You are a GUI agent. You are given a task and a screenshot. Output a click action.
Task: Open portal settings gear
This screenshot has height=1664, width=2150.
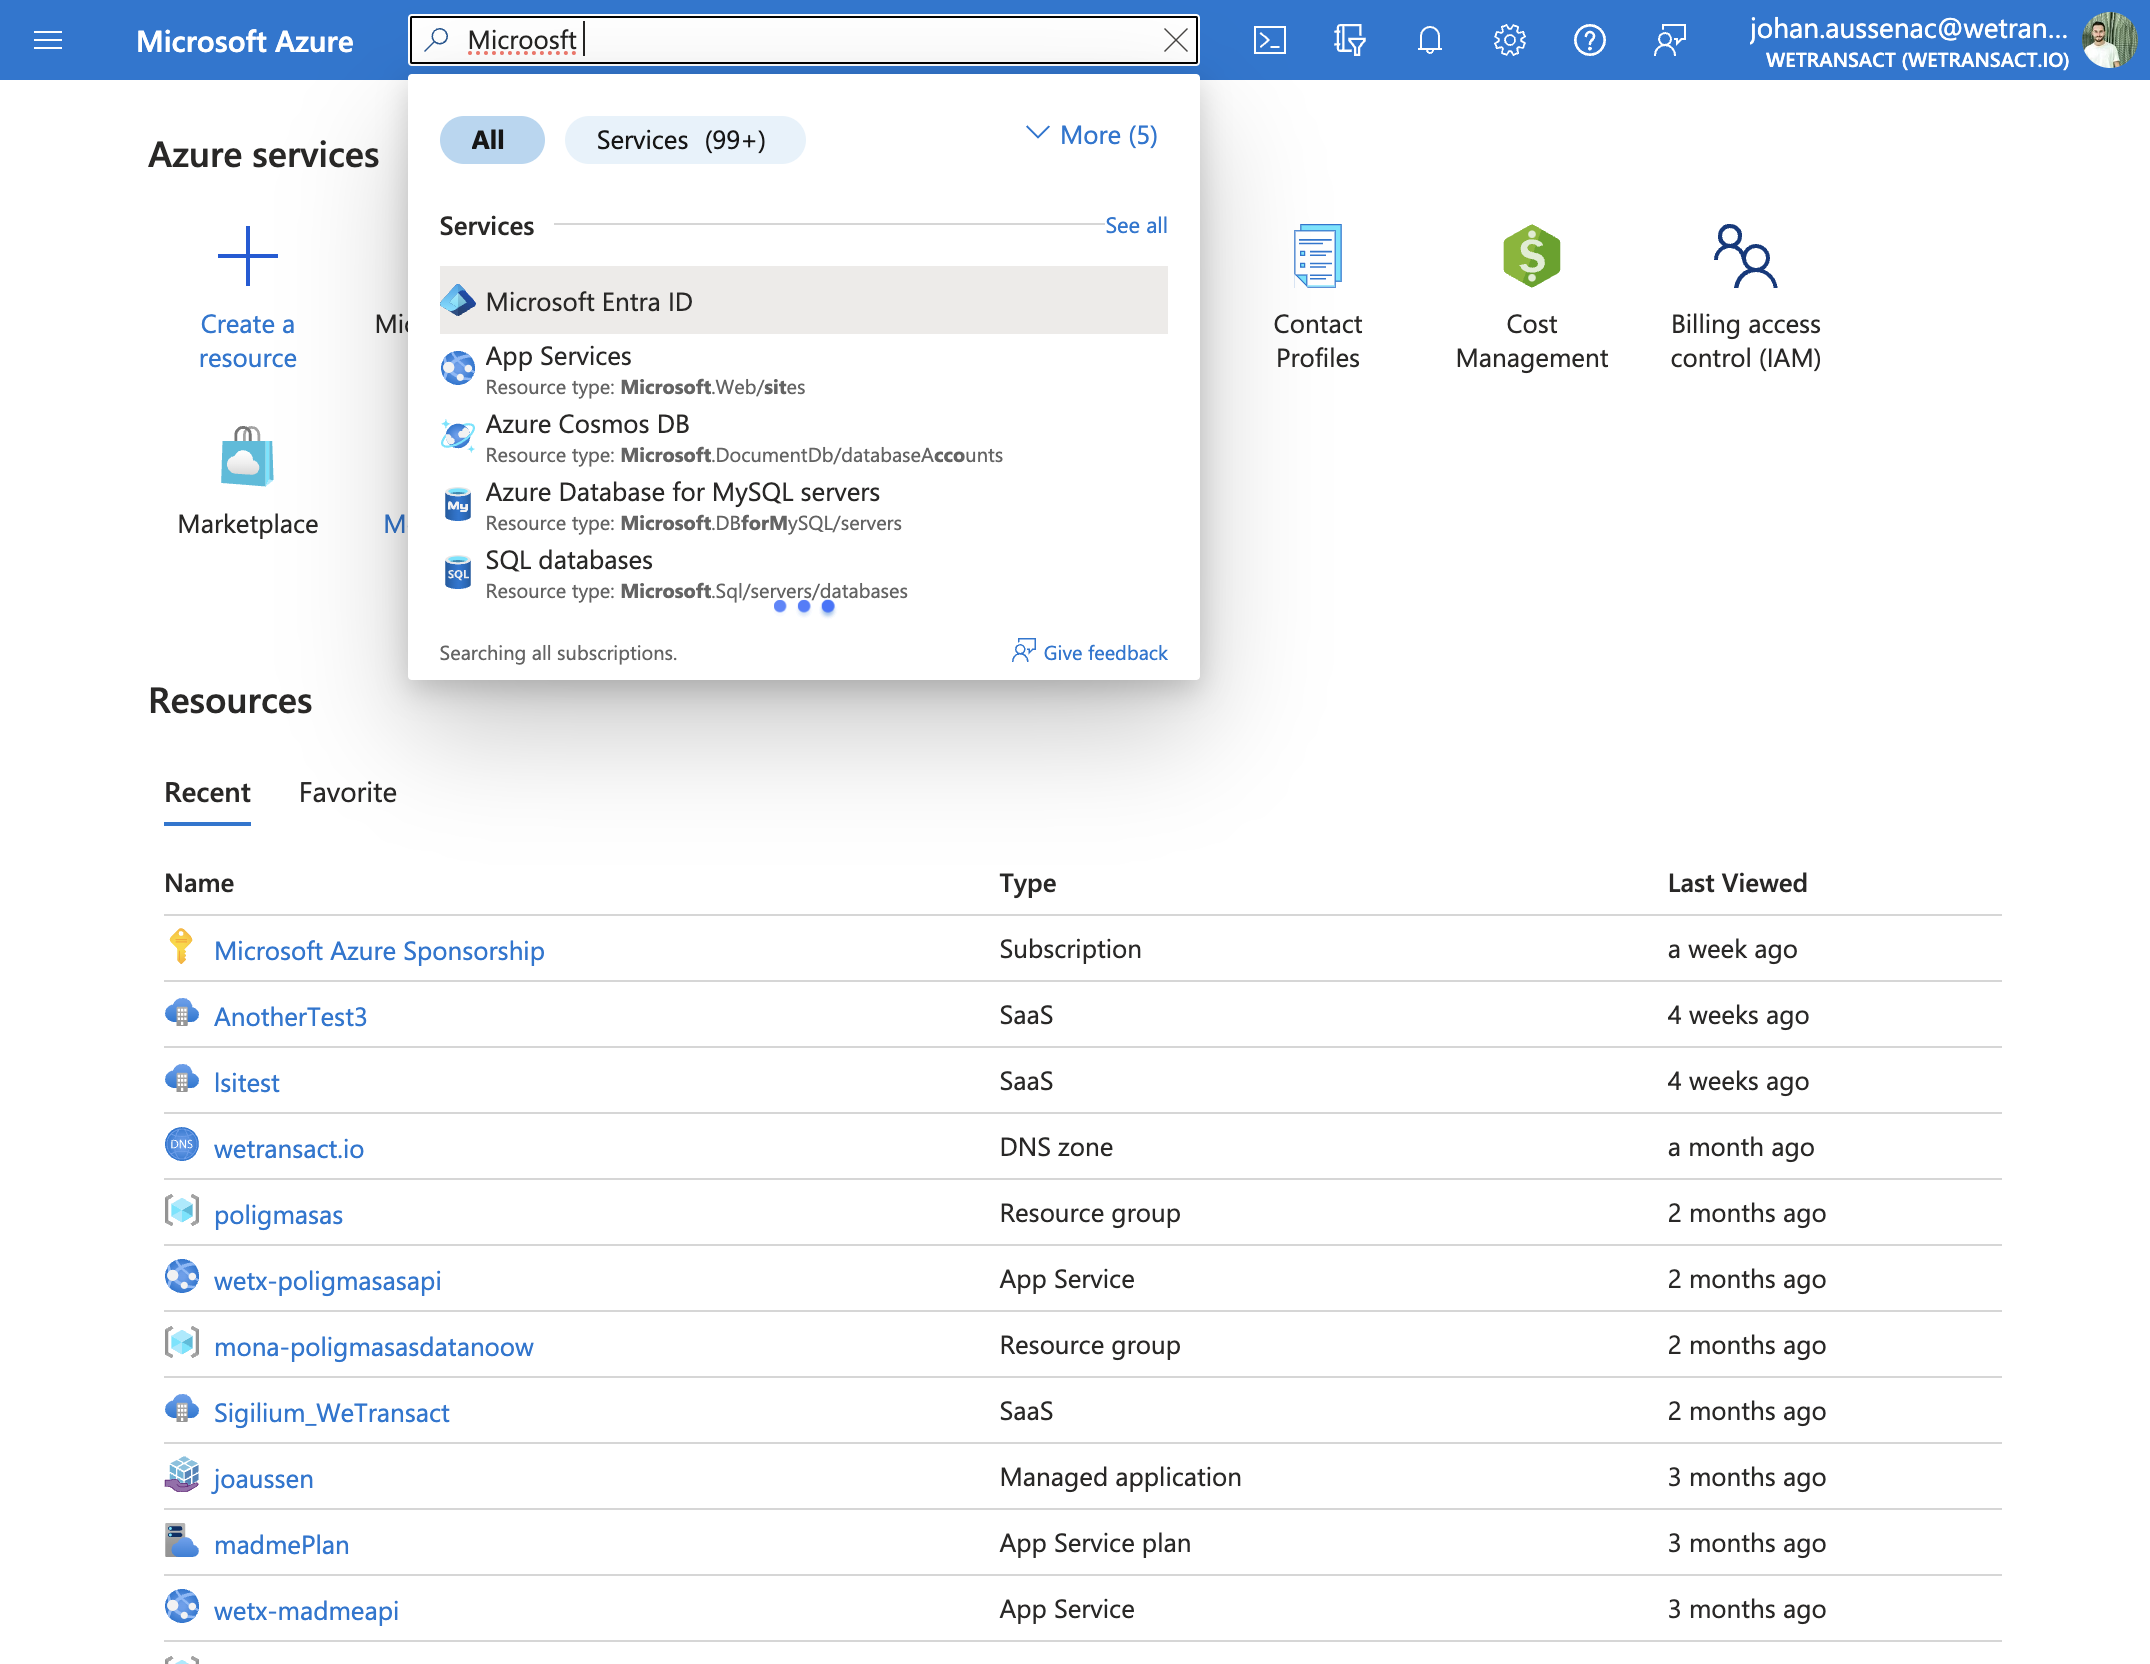pyautogui.click(x=1509, y=40)
